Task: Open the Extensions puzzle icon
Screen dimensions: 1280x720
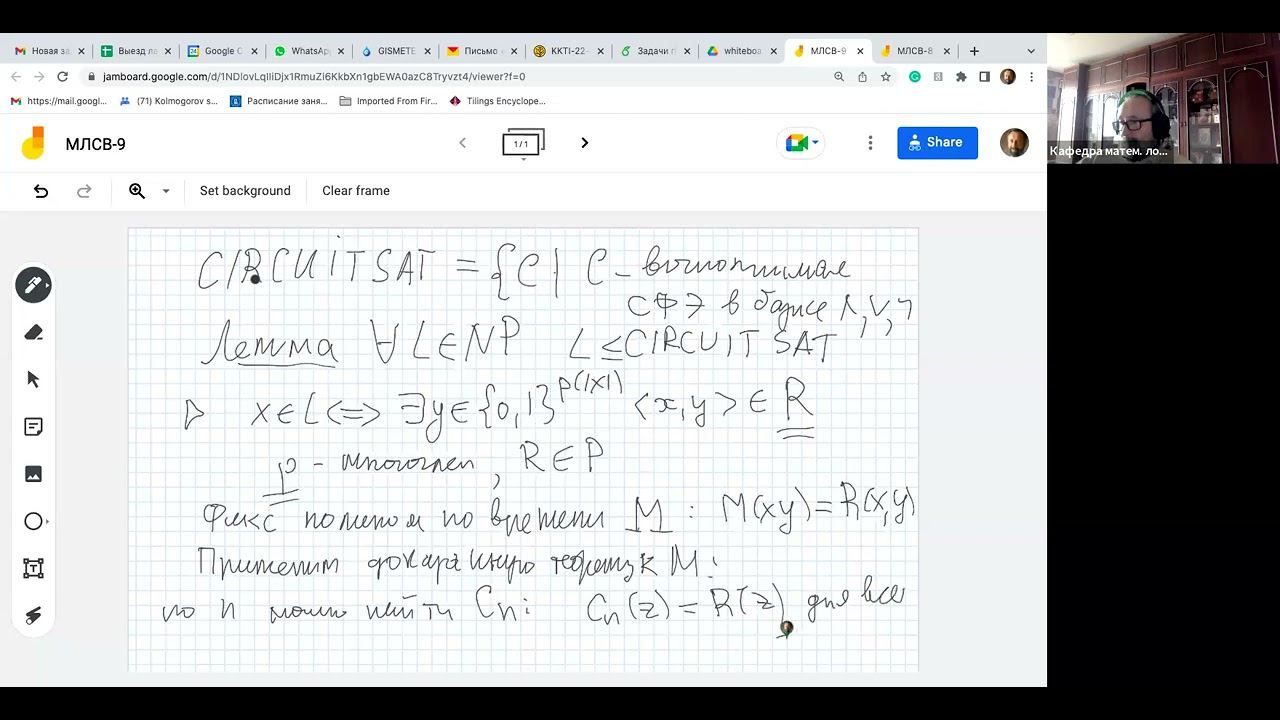Action: tap(961, 76)
